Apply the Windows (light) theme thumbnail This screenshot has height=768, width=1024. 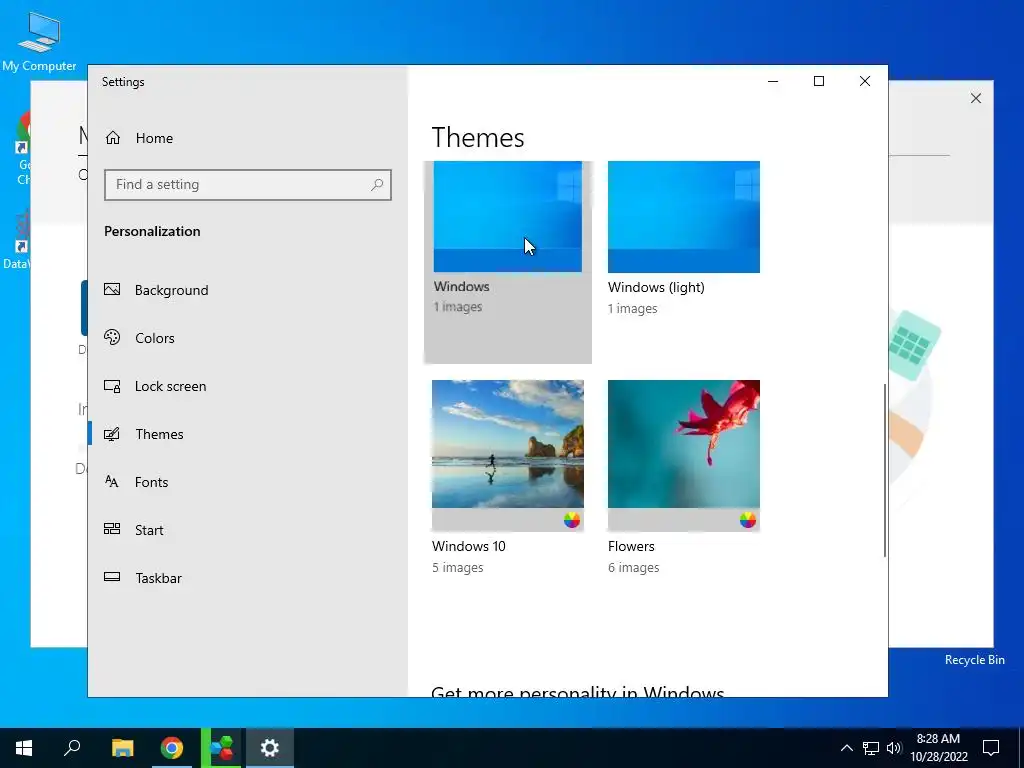click(x=684, y=217)
